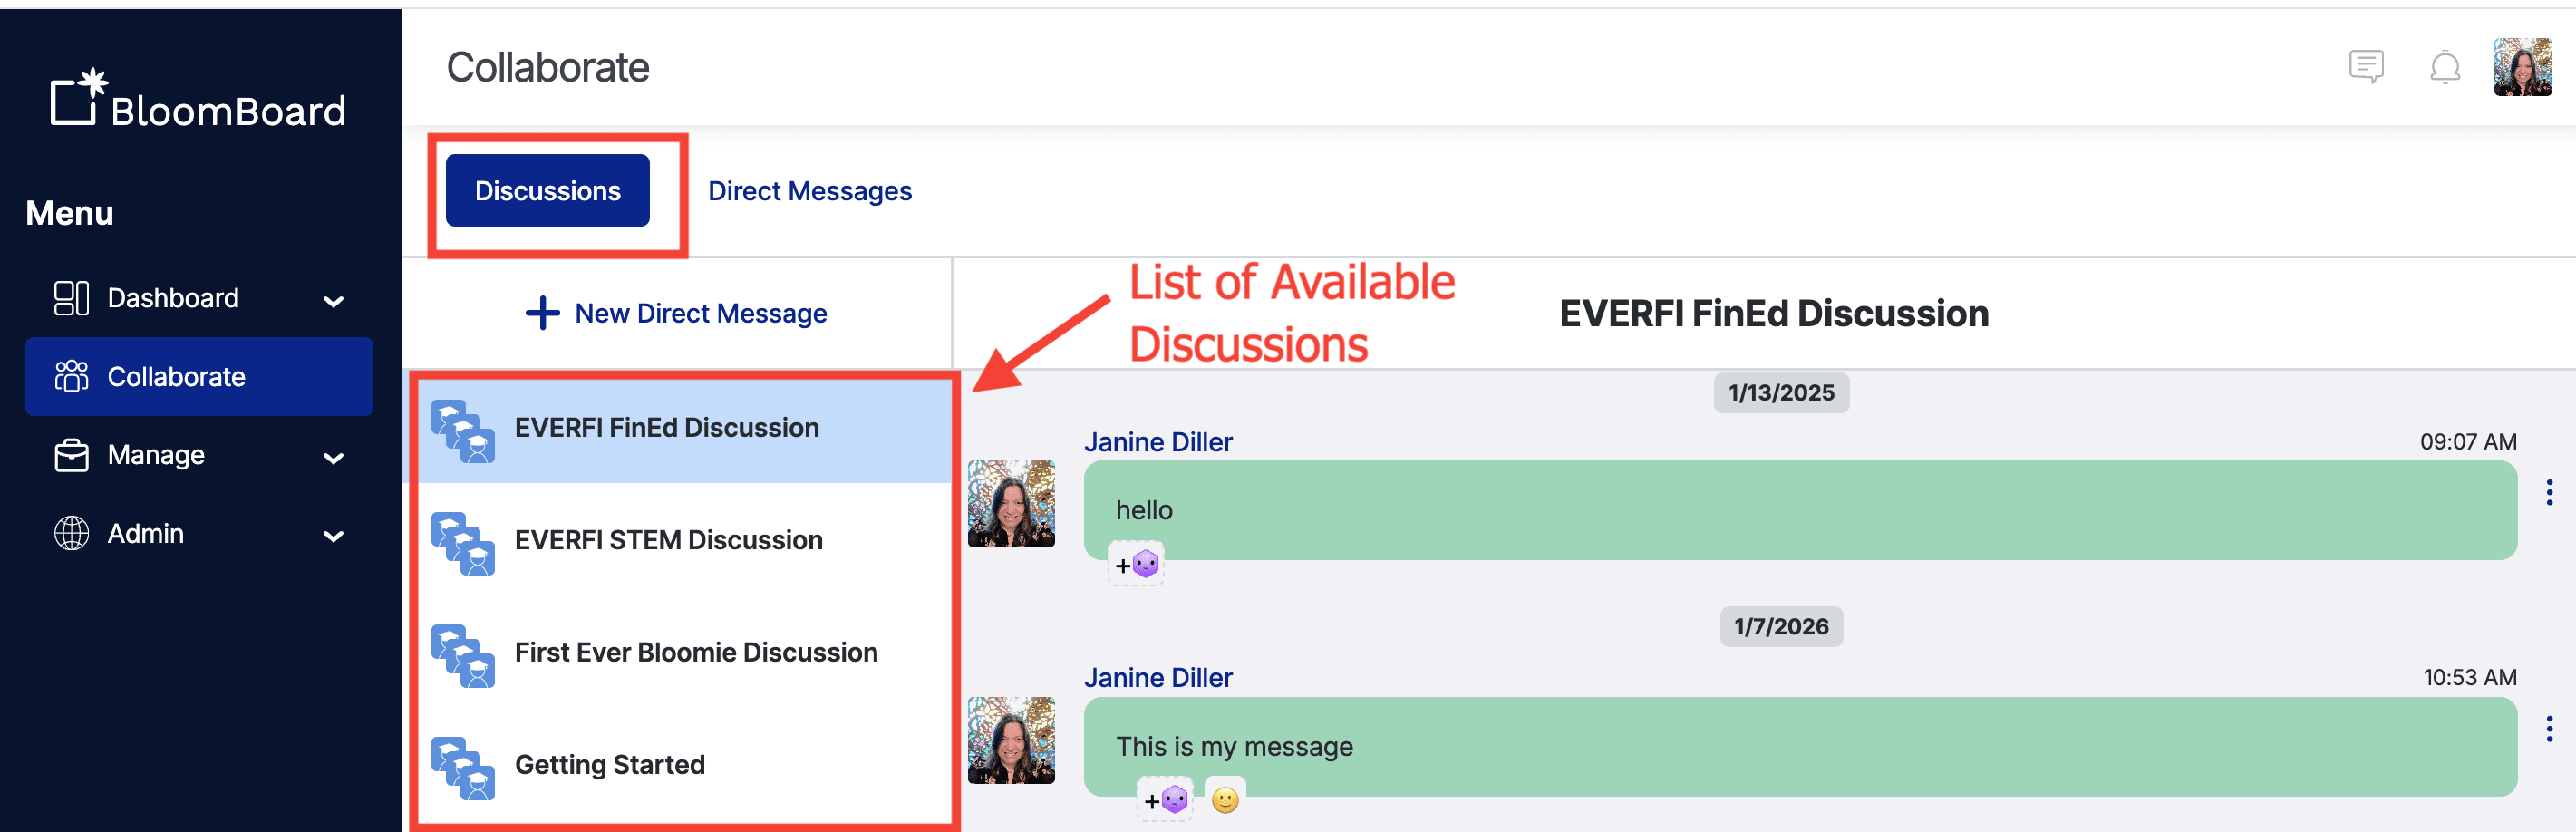Image resolution: width=2576 pixels, height=832 pixels.
Task: Open the messages chat icon in header
Action: pos(2366,67)
